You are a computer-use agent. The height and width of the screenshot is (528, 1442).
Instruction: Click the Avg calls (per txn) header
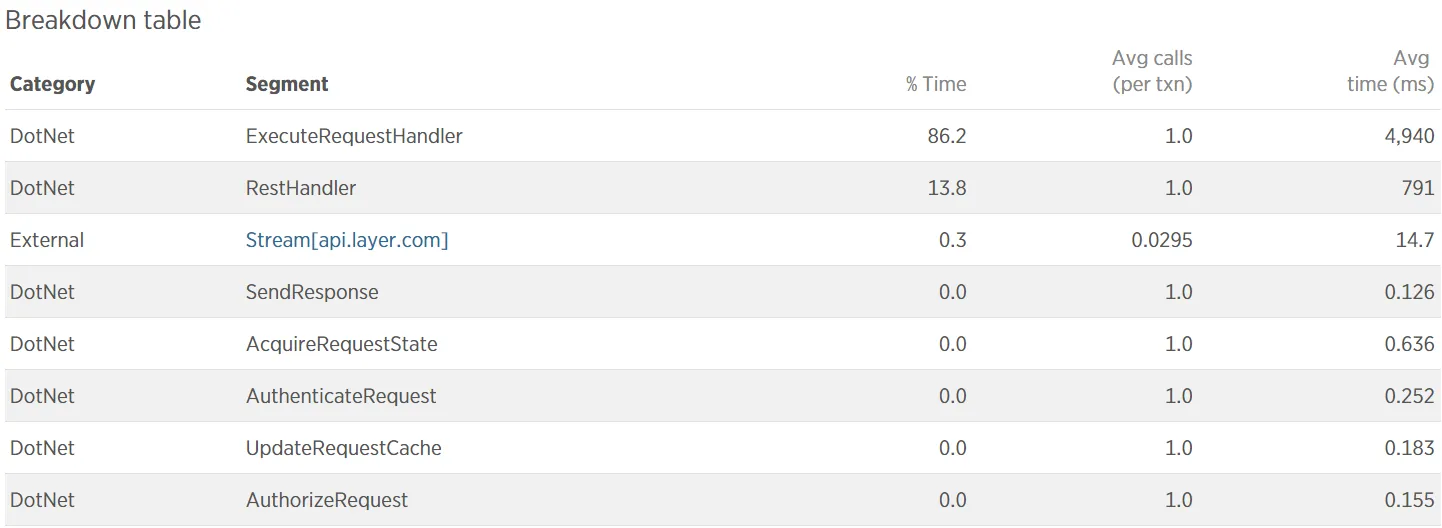click(x=1152, y=71)
